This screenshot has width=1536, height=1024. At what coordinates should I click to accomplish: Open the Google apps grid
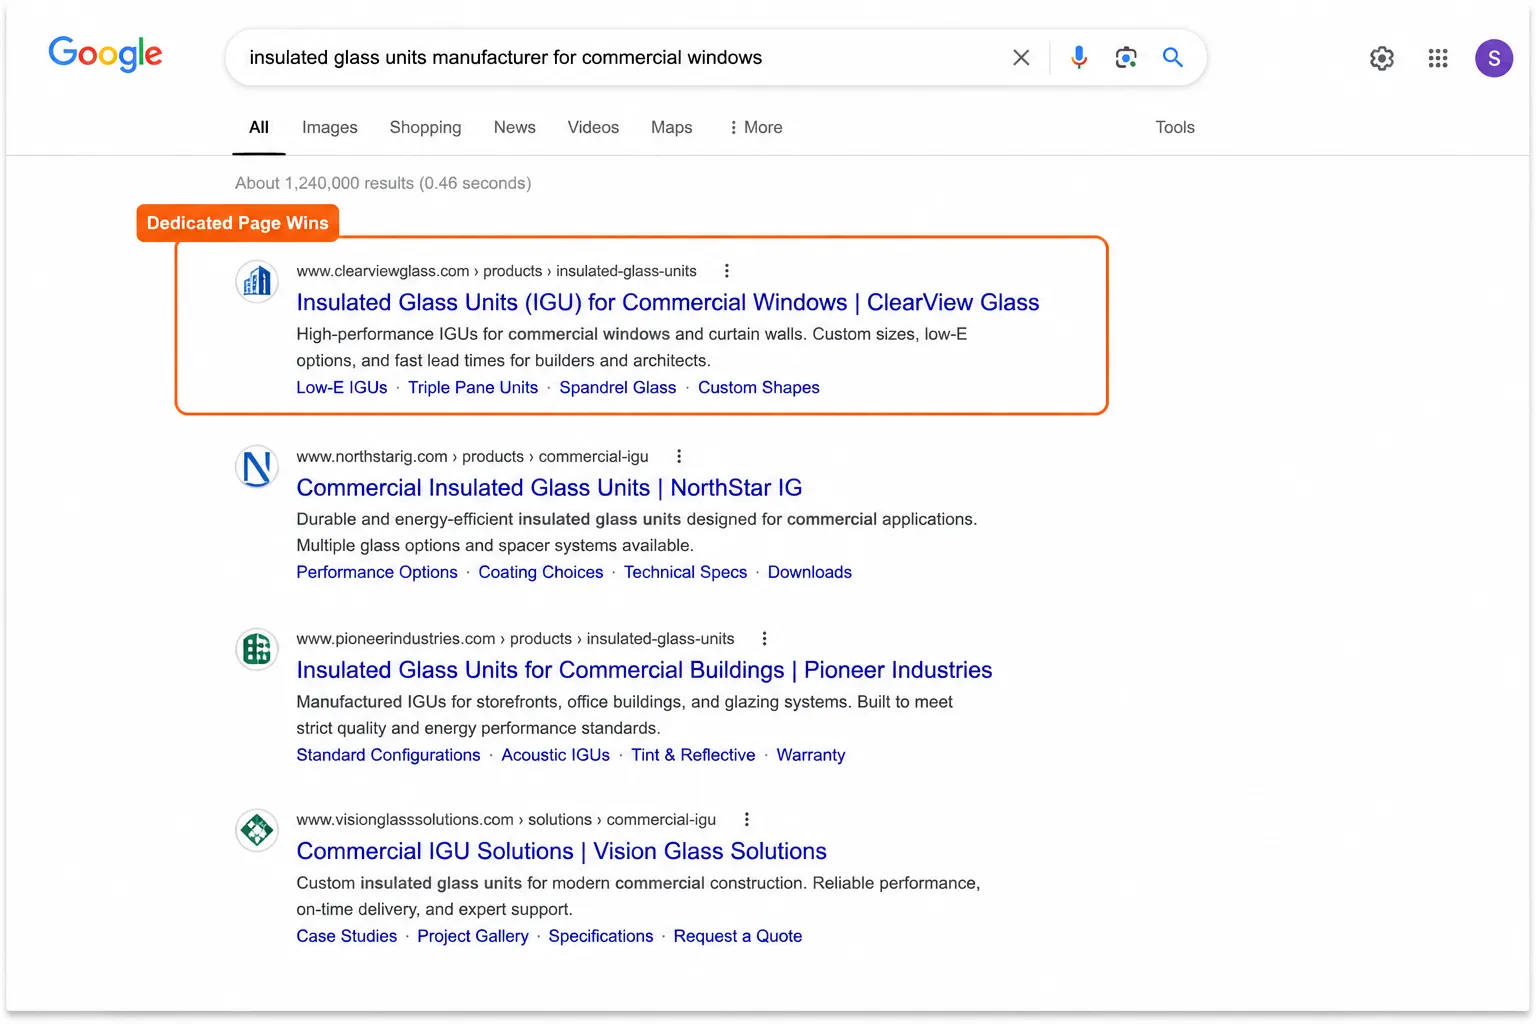coord(1438,58)
